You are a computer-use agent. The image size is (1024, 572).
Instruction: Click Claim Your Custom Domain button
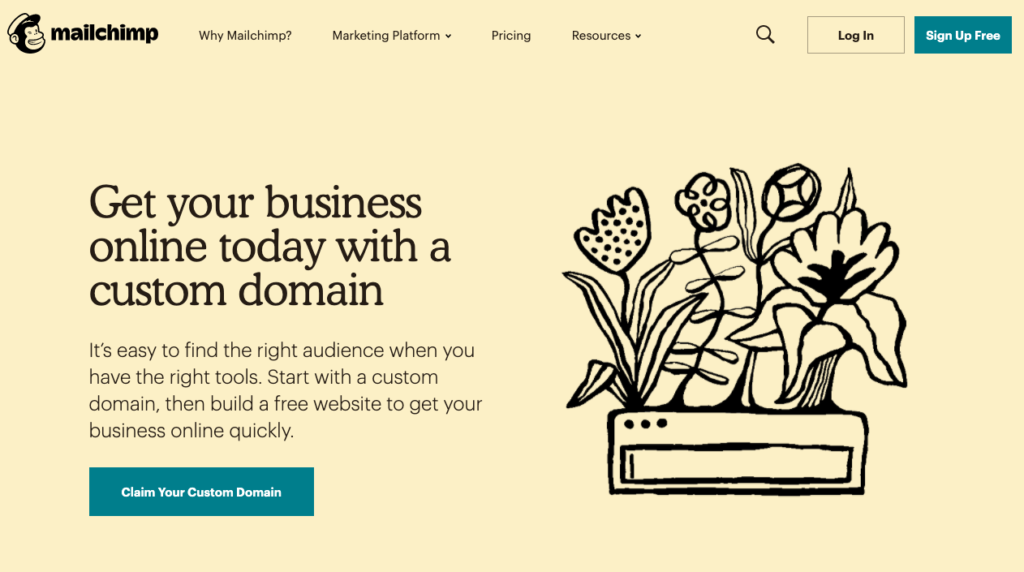(201, 492)
